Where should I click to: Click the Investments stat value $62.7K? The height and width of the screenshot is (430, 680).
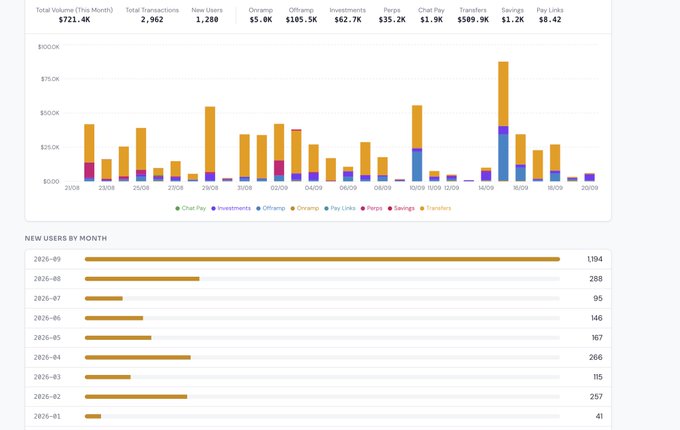coord(348,20)
